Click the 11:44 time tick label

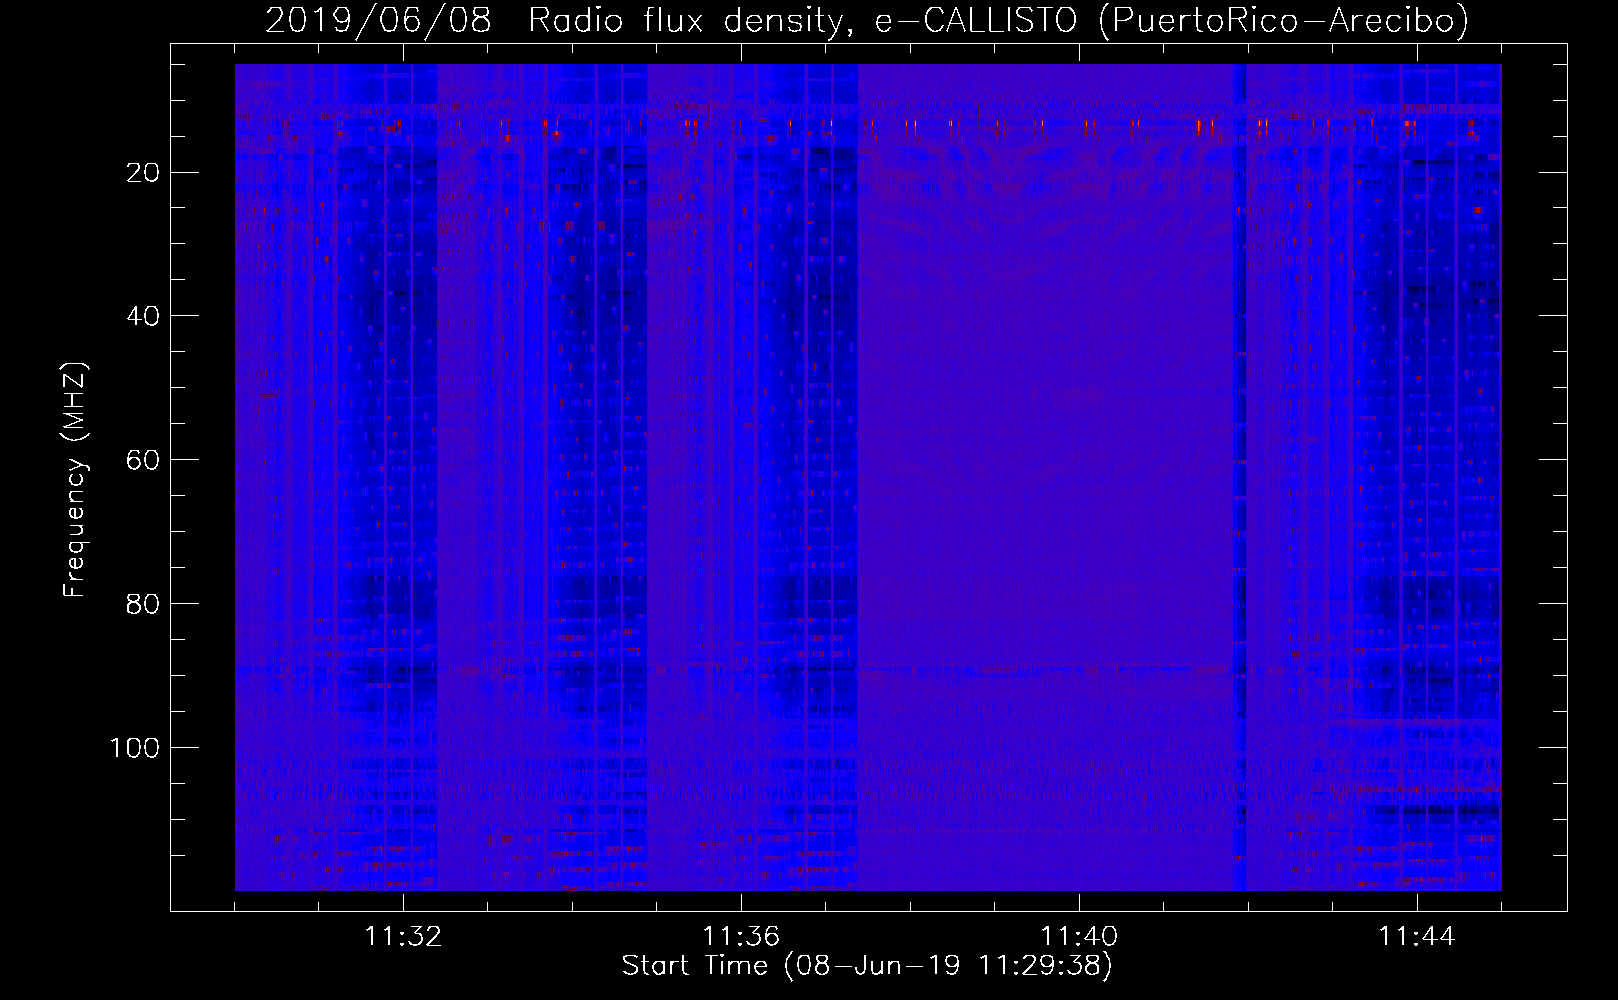click(1417, 937)
